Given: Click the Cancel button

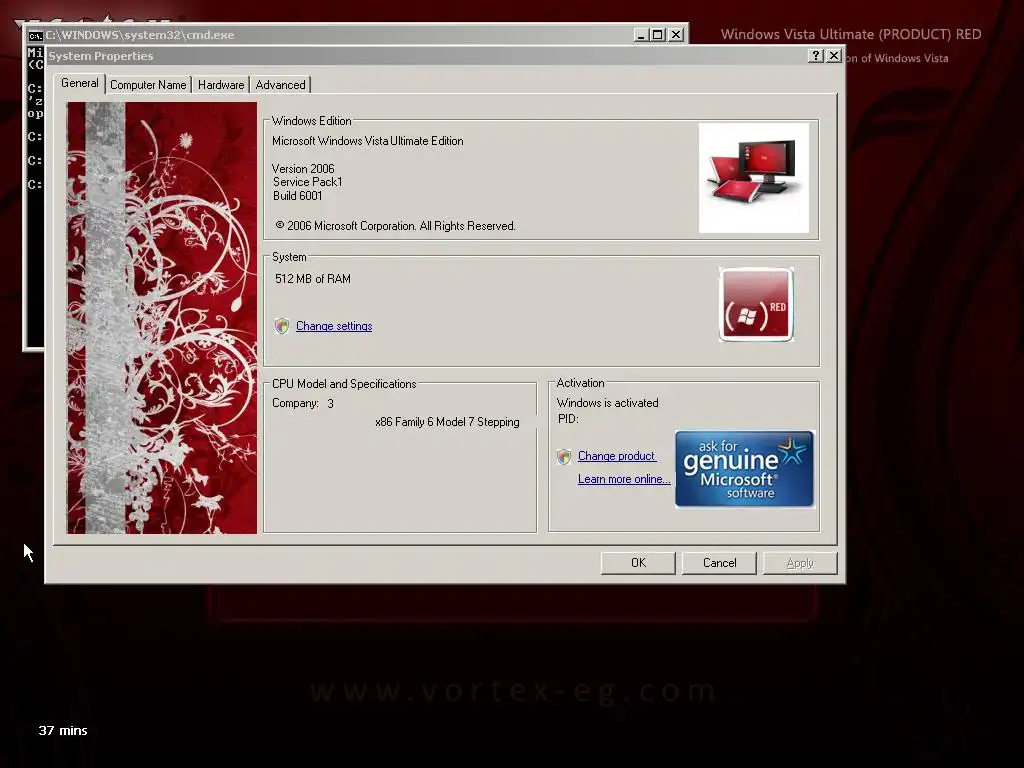Looking at the screenshot, I should (x=719, y=563).
